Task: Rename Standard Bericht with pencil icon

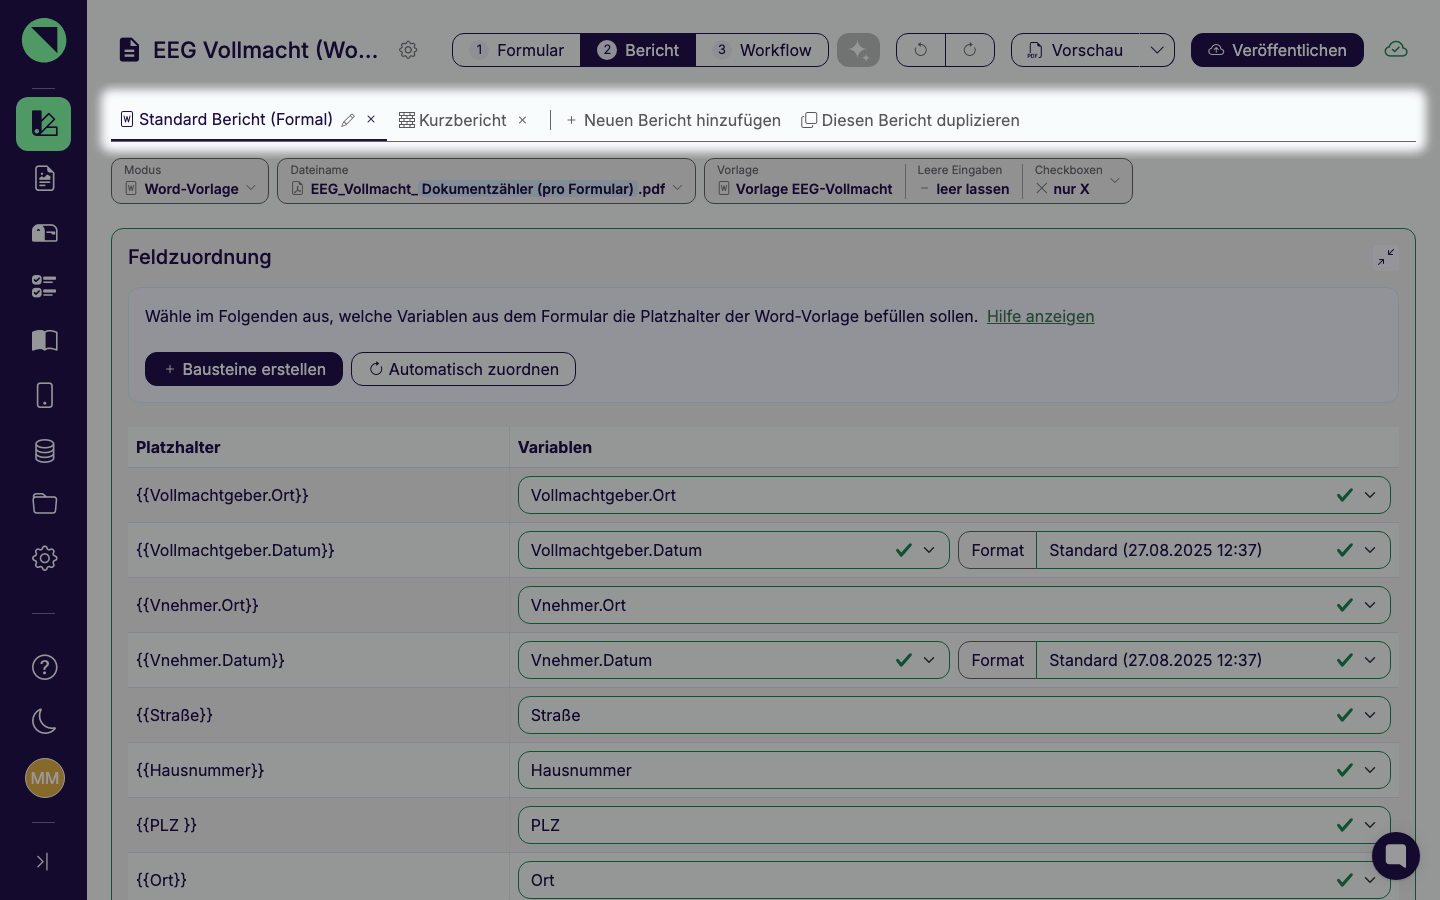Action: pyautogui.click(x=348, y=120)
